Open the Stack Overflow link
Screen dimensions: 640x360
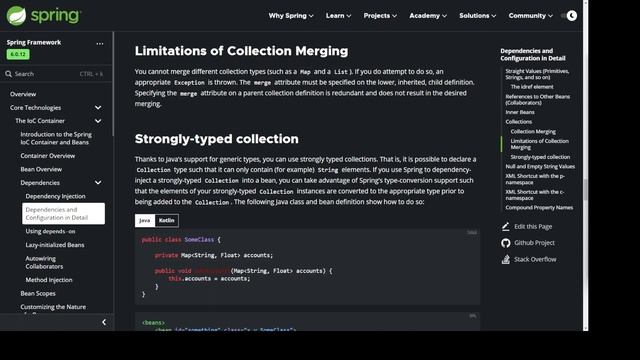pyautogui.click(x=535, y=259)
